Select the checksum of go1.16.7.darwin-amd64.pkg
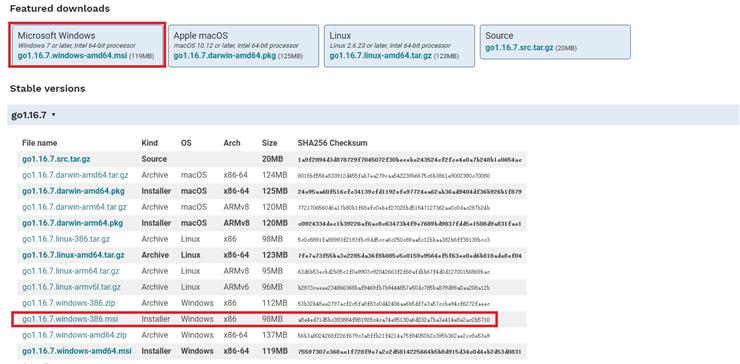Screen dimensions: 740x364 click(x=410, y=192)
